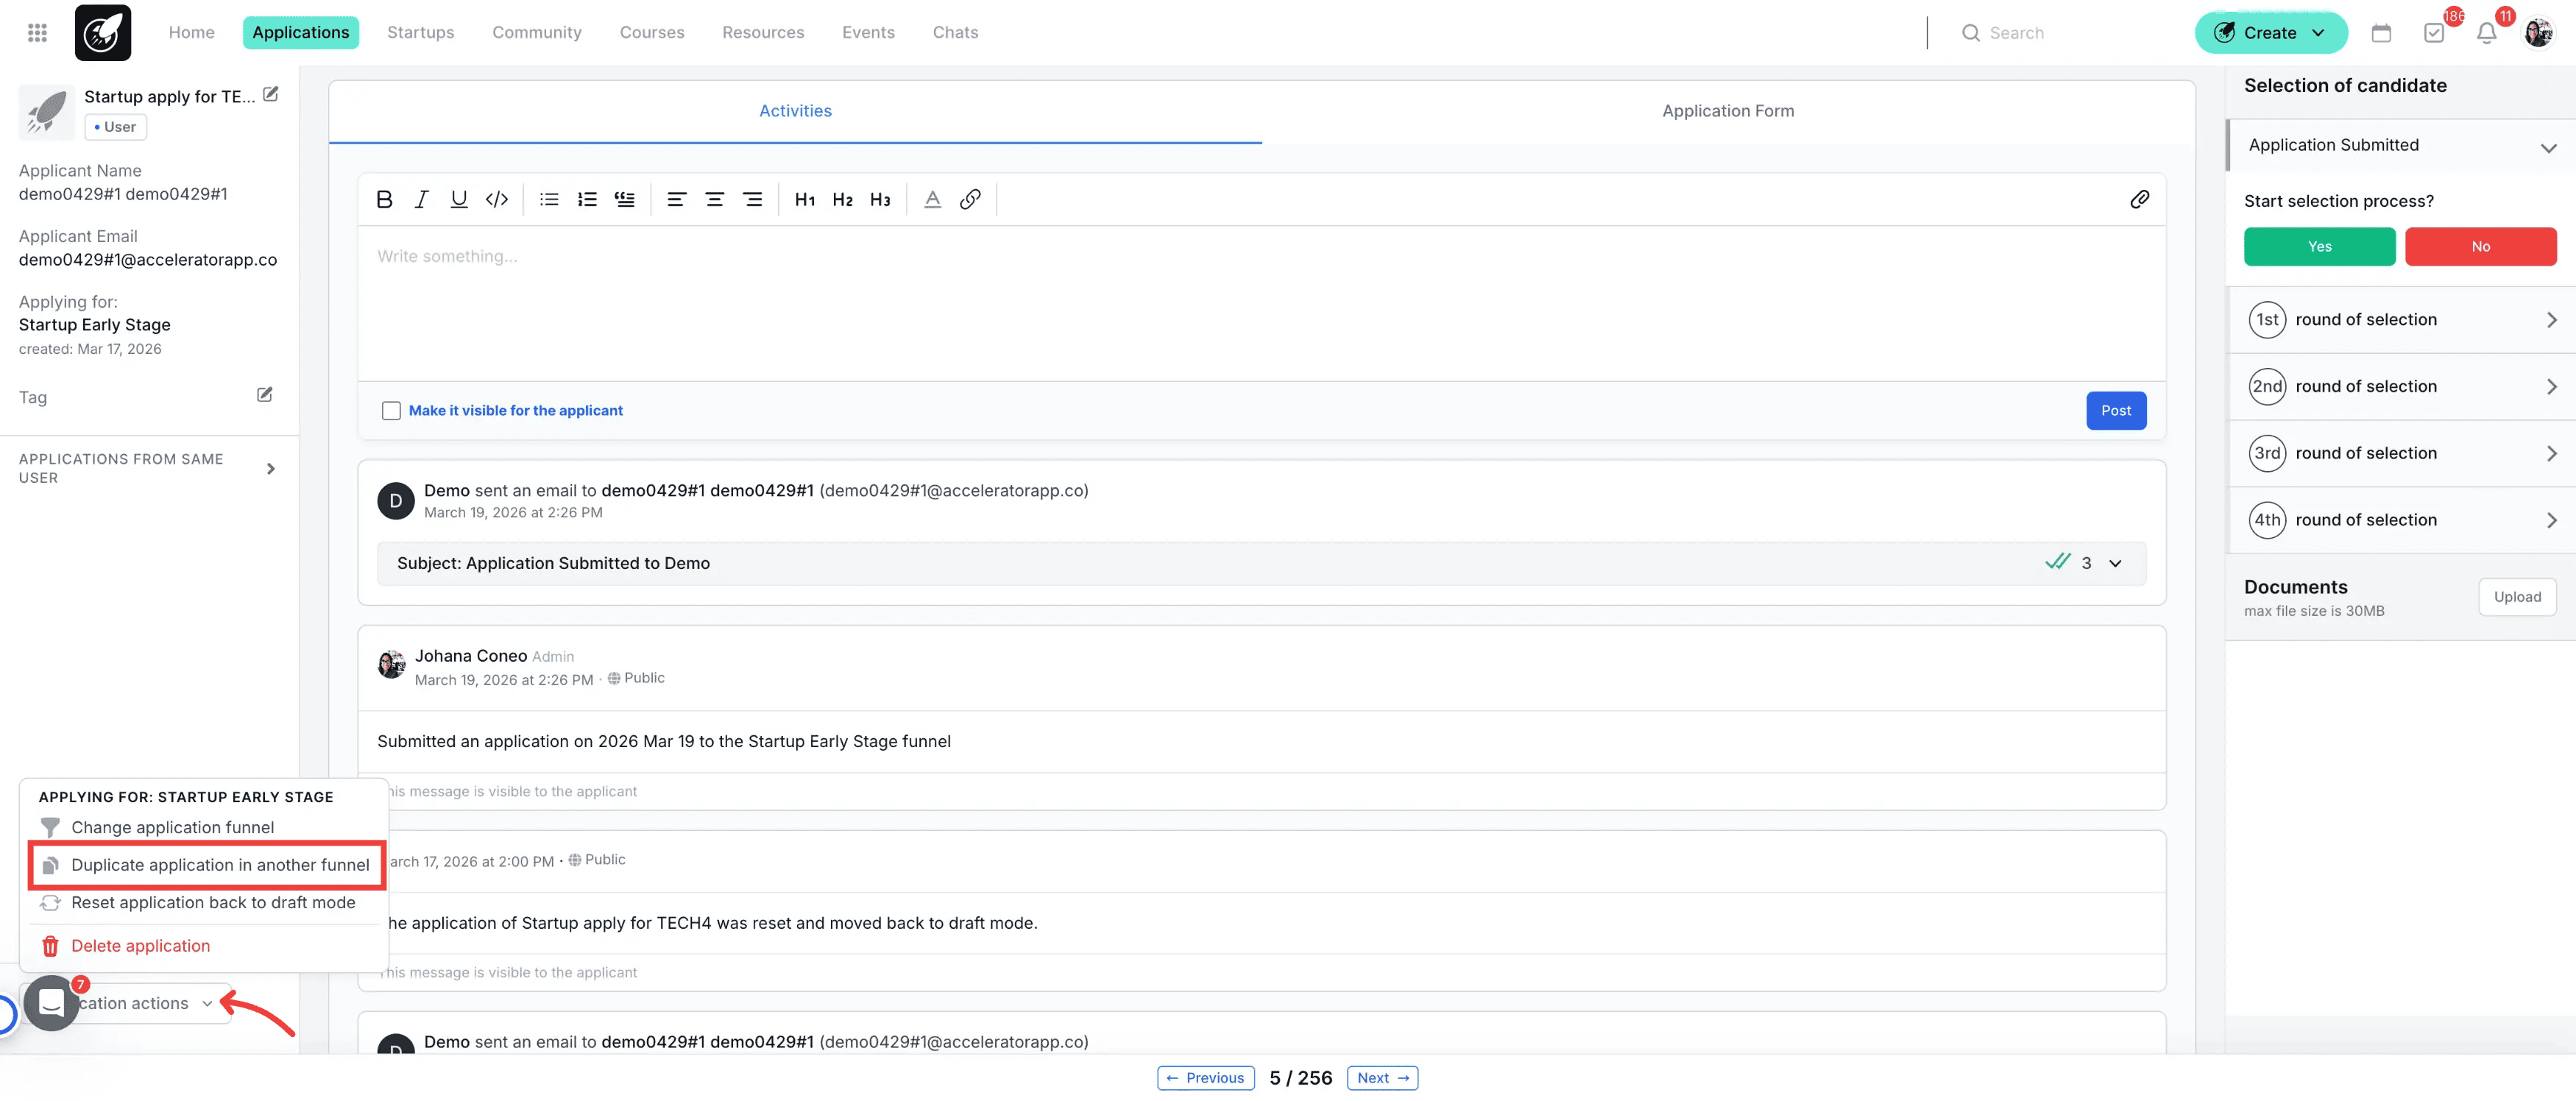Switch to Application Form tab

[x=1727, y=111]
